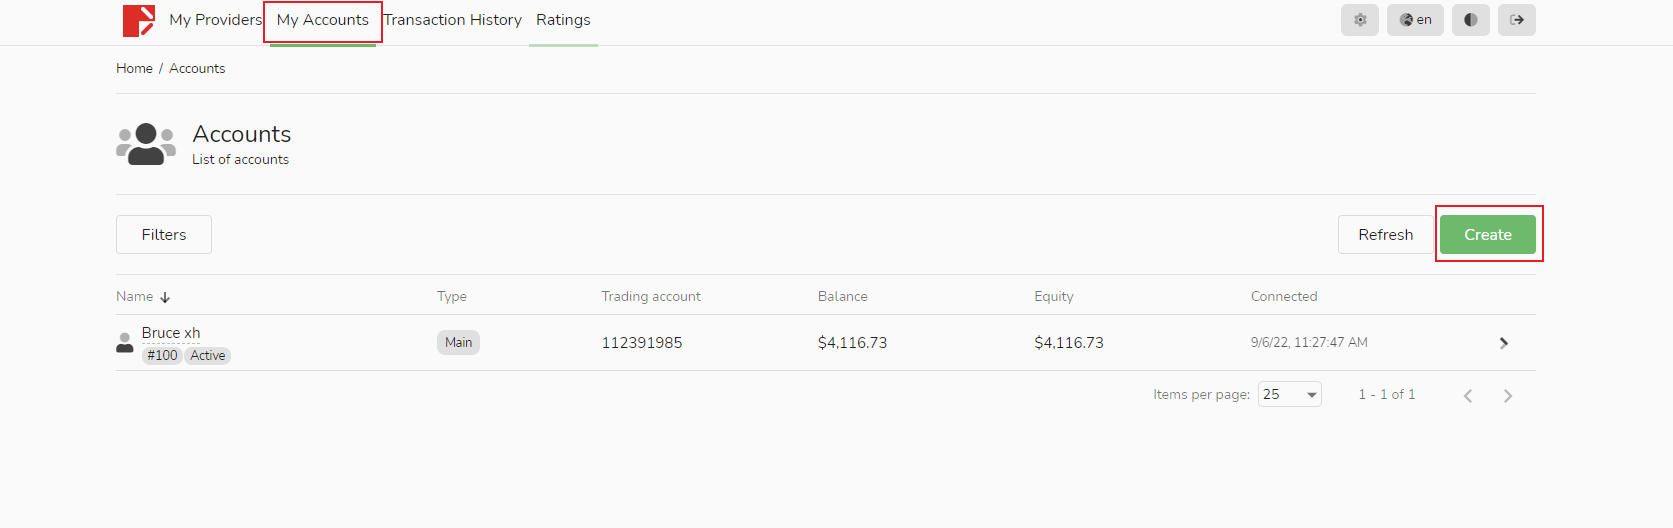Switch to My Providers tab

tap(215, 20)
